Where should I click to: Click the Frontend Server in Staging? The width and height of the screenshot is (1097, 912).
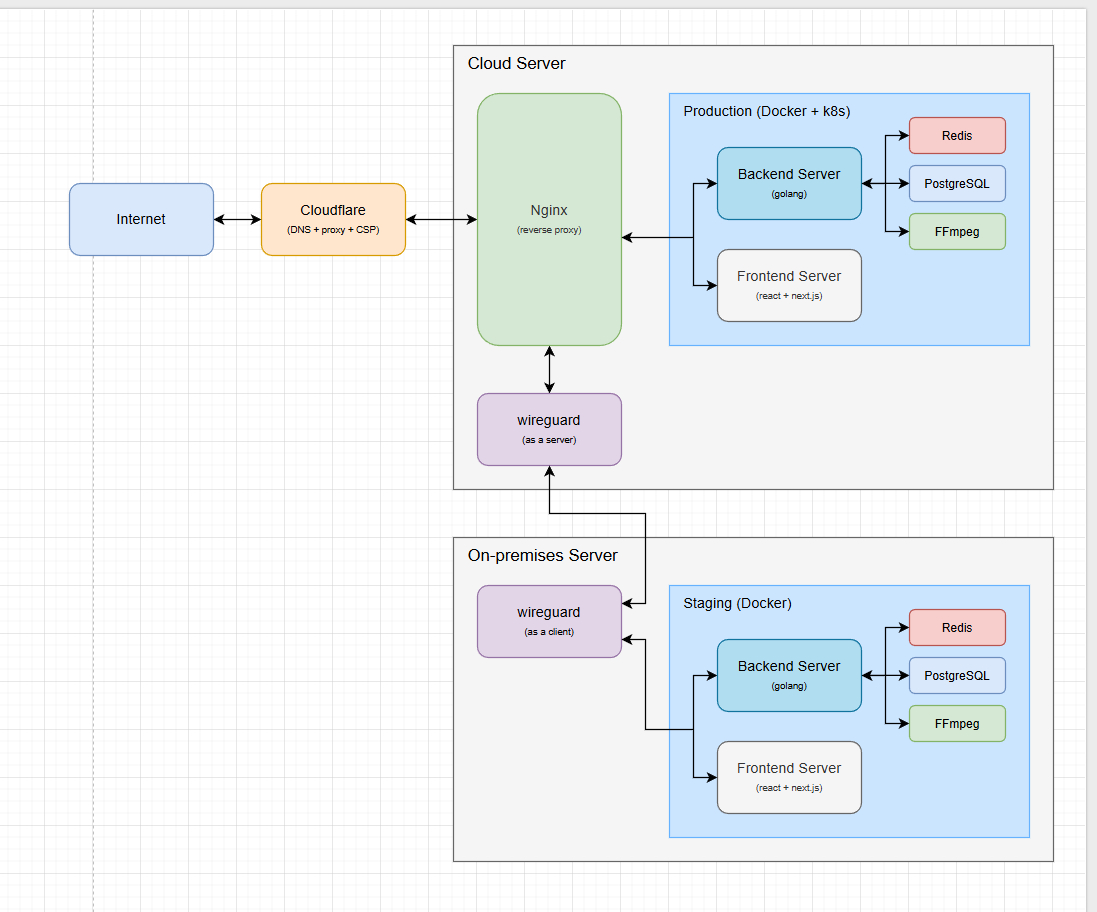point(789,777)
